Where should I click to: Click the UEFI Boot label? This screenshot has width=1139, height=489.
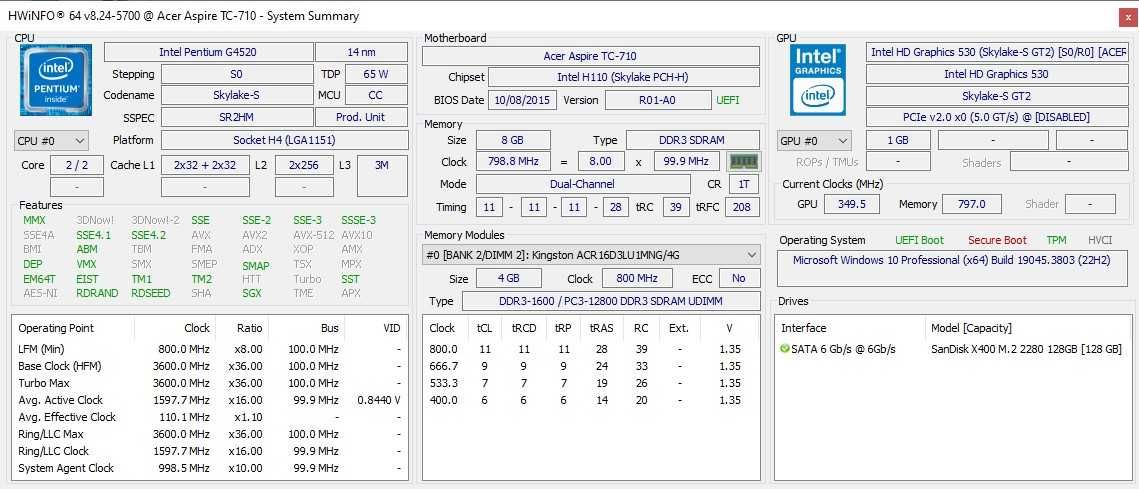coord(920,241)
